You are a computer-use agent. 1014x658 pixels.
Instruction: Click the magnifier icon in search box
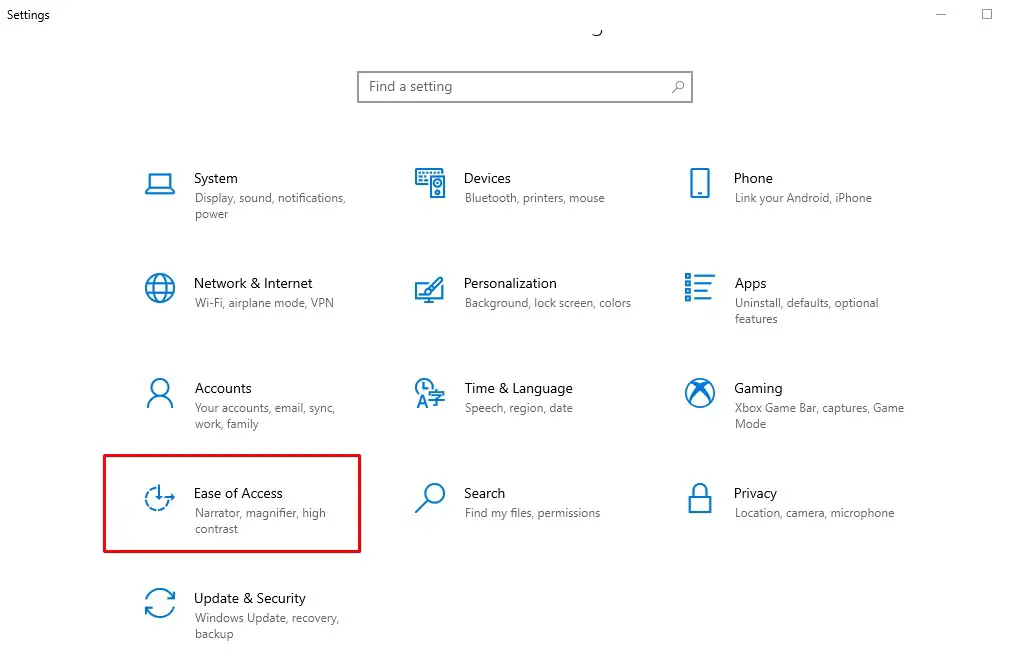678,87
